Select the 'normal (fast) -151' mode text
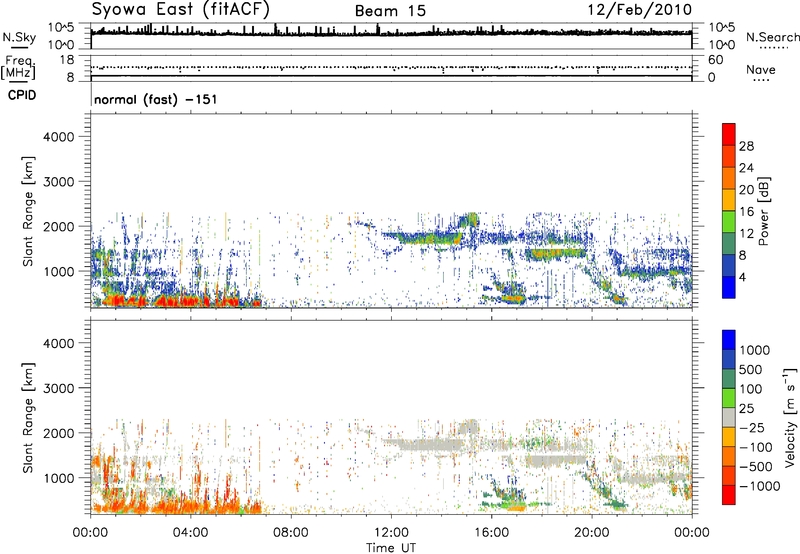 (156, 99)
